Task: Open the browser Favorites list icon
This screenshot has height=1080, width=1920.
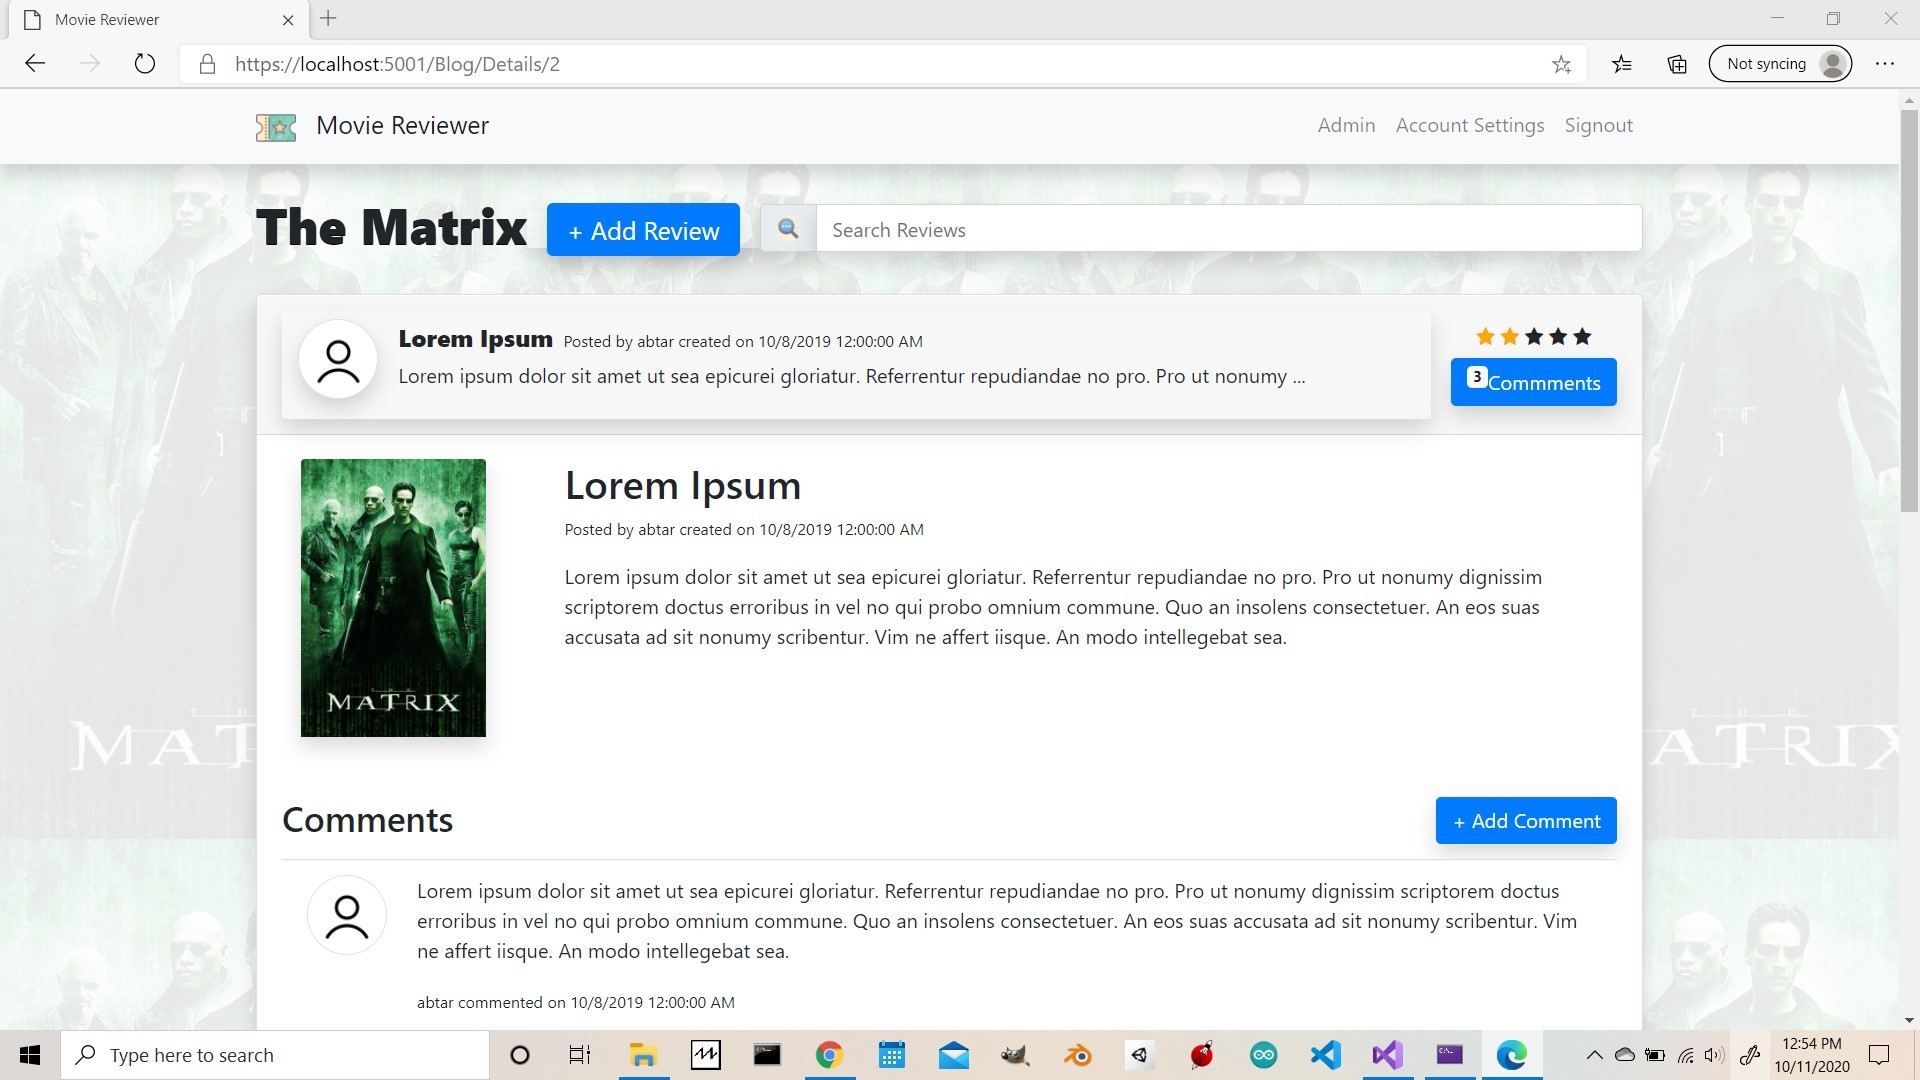Action: pyautogui.click(x=1622, y=65)
